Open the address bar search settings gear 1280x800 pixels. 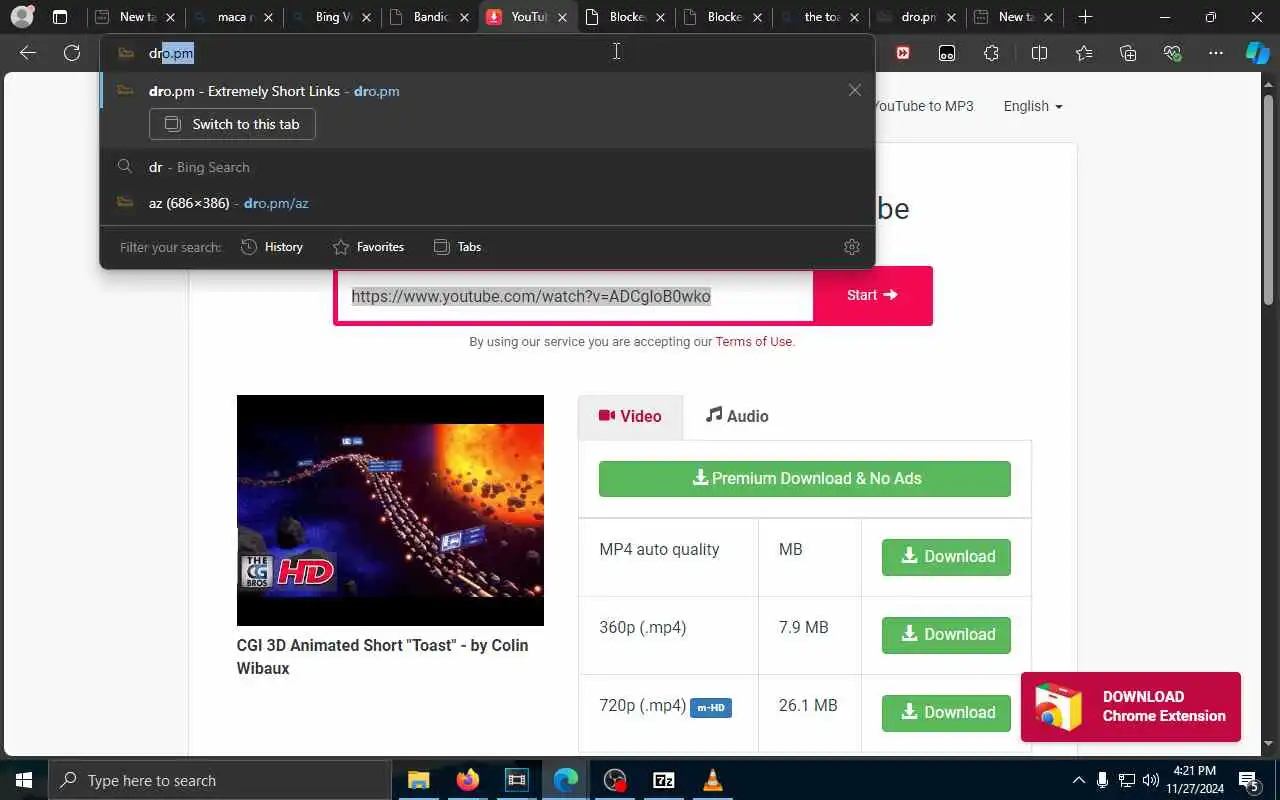tap(852, 247)
